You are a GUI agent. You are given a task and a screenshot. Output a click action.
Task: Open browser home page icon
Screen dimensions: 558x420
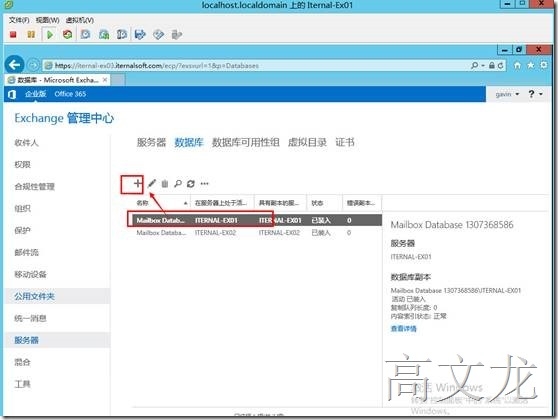517,65
